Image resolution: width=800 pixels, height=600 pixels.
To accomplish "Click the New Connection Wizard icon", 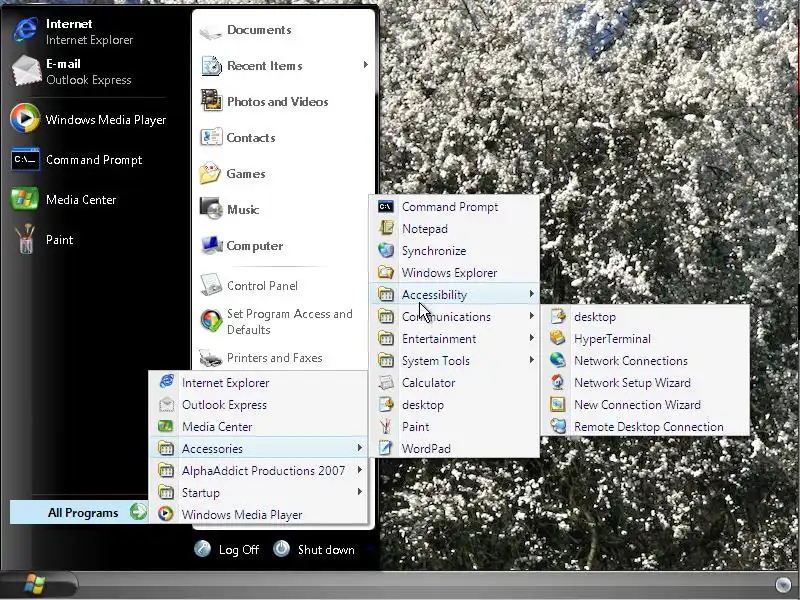I will coord(558,404).
